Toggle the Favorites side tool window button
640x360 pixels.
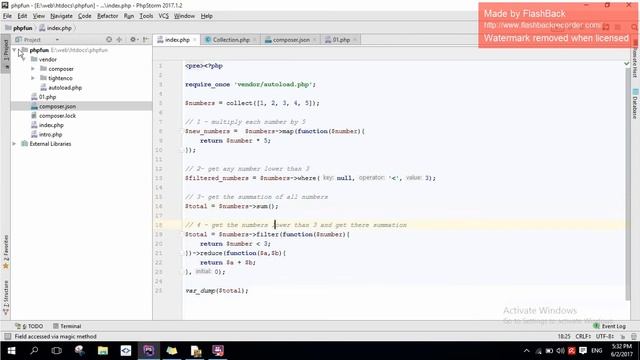coord(6,252)
